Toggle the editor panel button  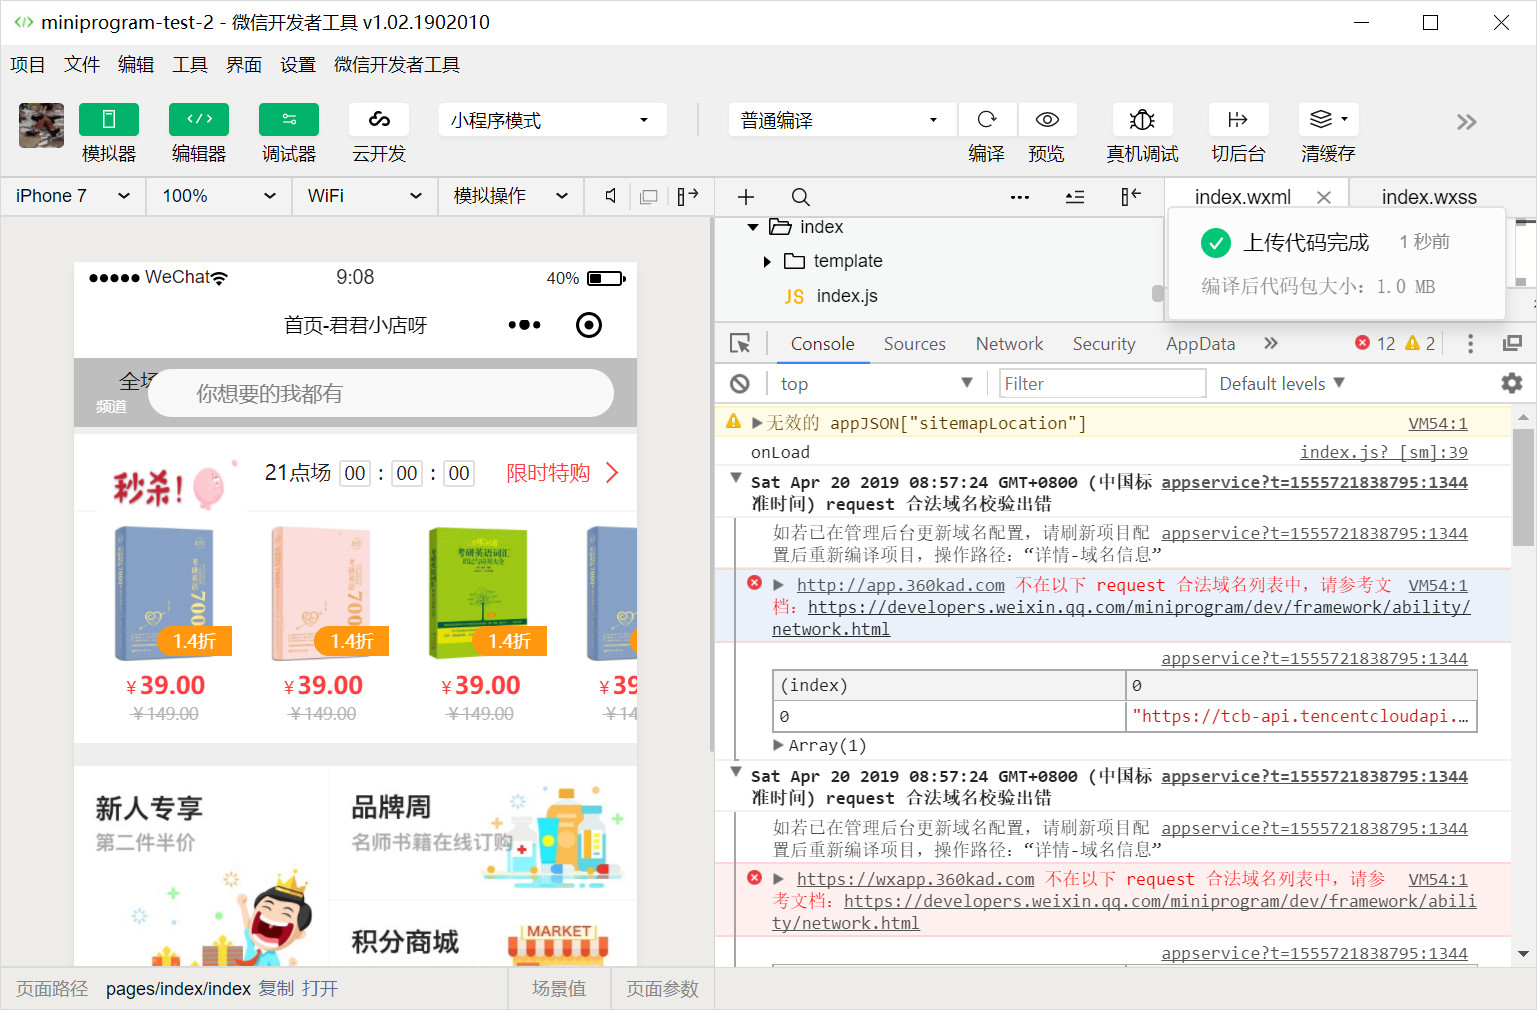(199, 120)
